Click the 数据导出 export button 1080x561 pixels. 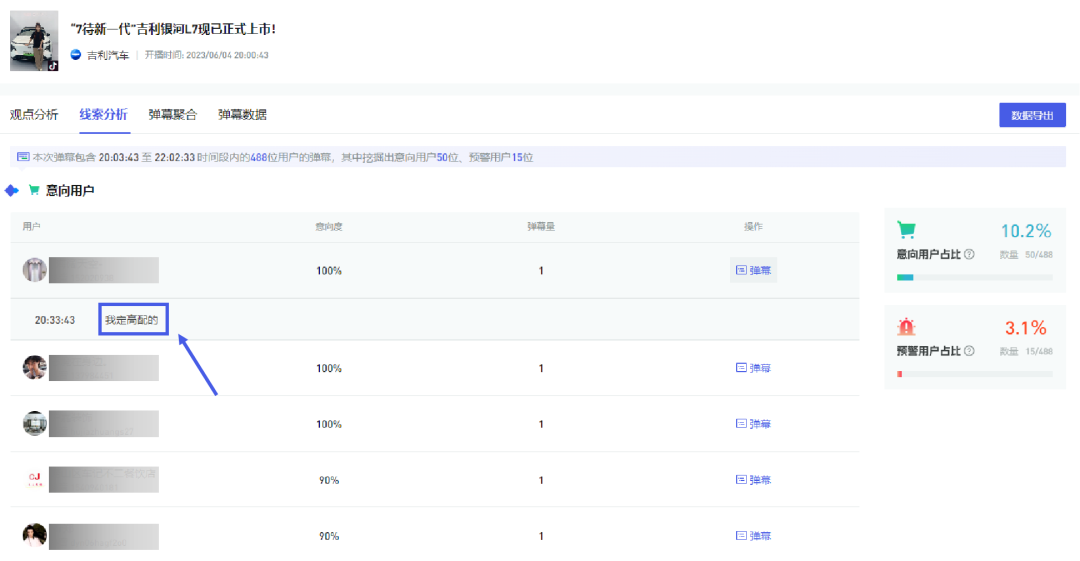point(1032,115)
